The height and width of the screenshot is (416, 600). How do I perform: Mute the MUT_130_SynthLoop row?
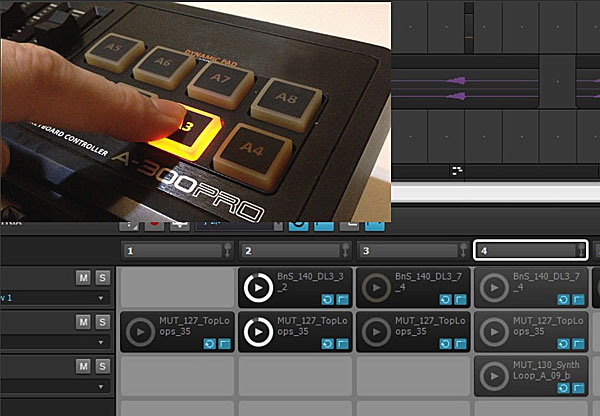83,366
